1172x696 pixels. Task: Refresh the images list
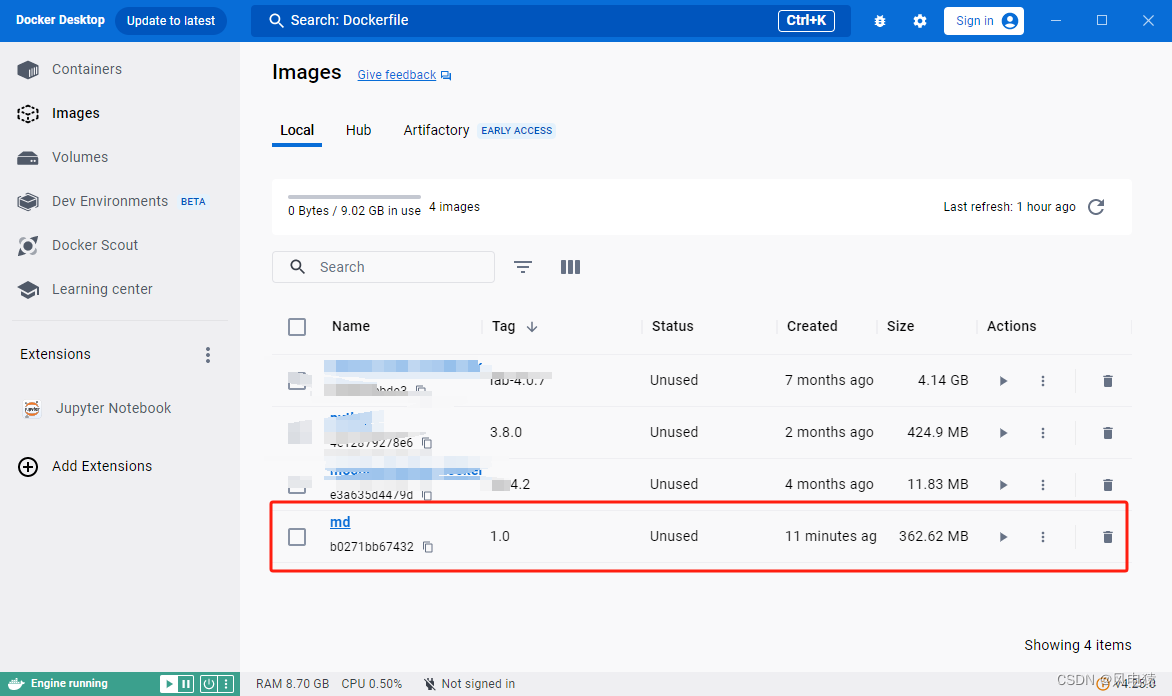point(1096,207)
